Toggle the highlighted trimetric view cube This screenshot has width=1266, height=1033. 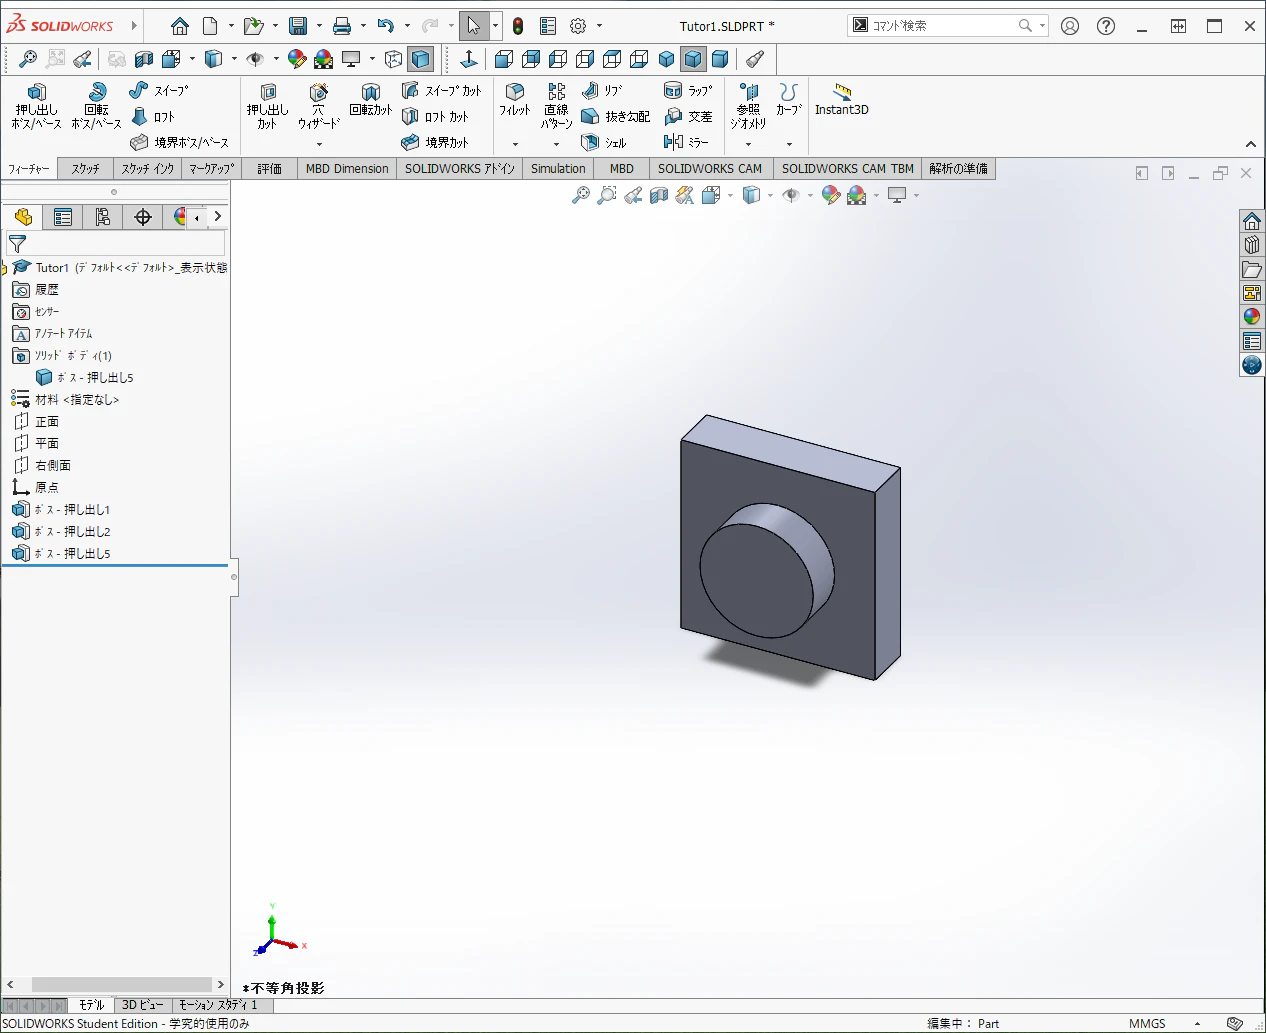(693, 59)
